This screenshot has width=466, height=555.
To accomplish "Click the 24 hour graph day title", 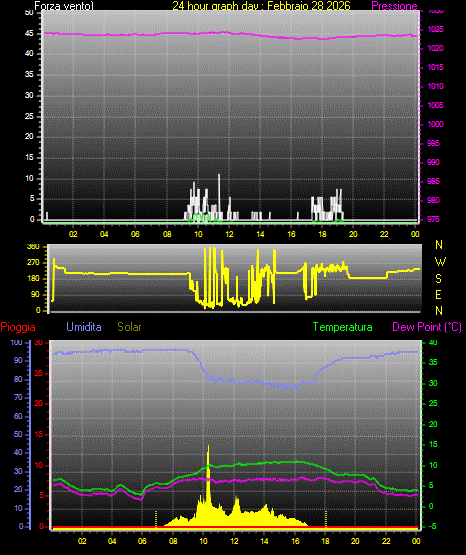I will [x=261, y=6].
